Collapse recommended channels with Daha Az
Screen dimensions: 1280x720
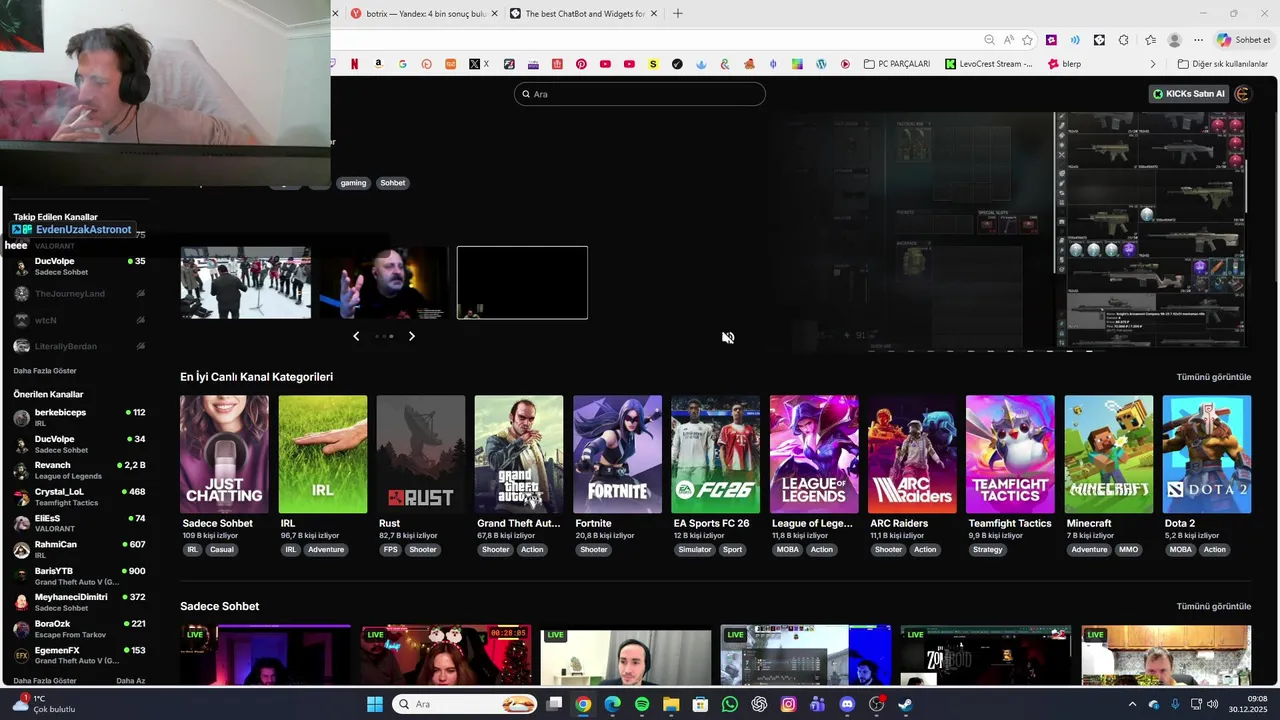point(131,681)
